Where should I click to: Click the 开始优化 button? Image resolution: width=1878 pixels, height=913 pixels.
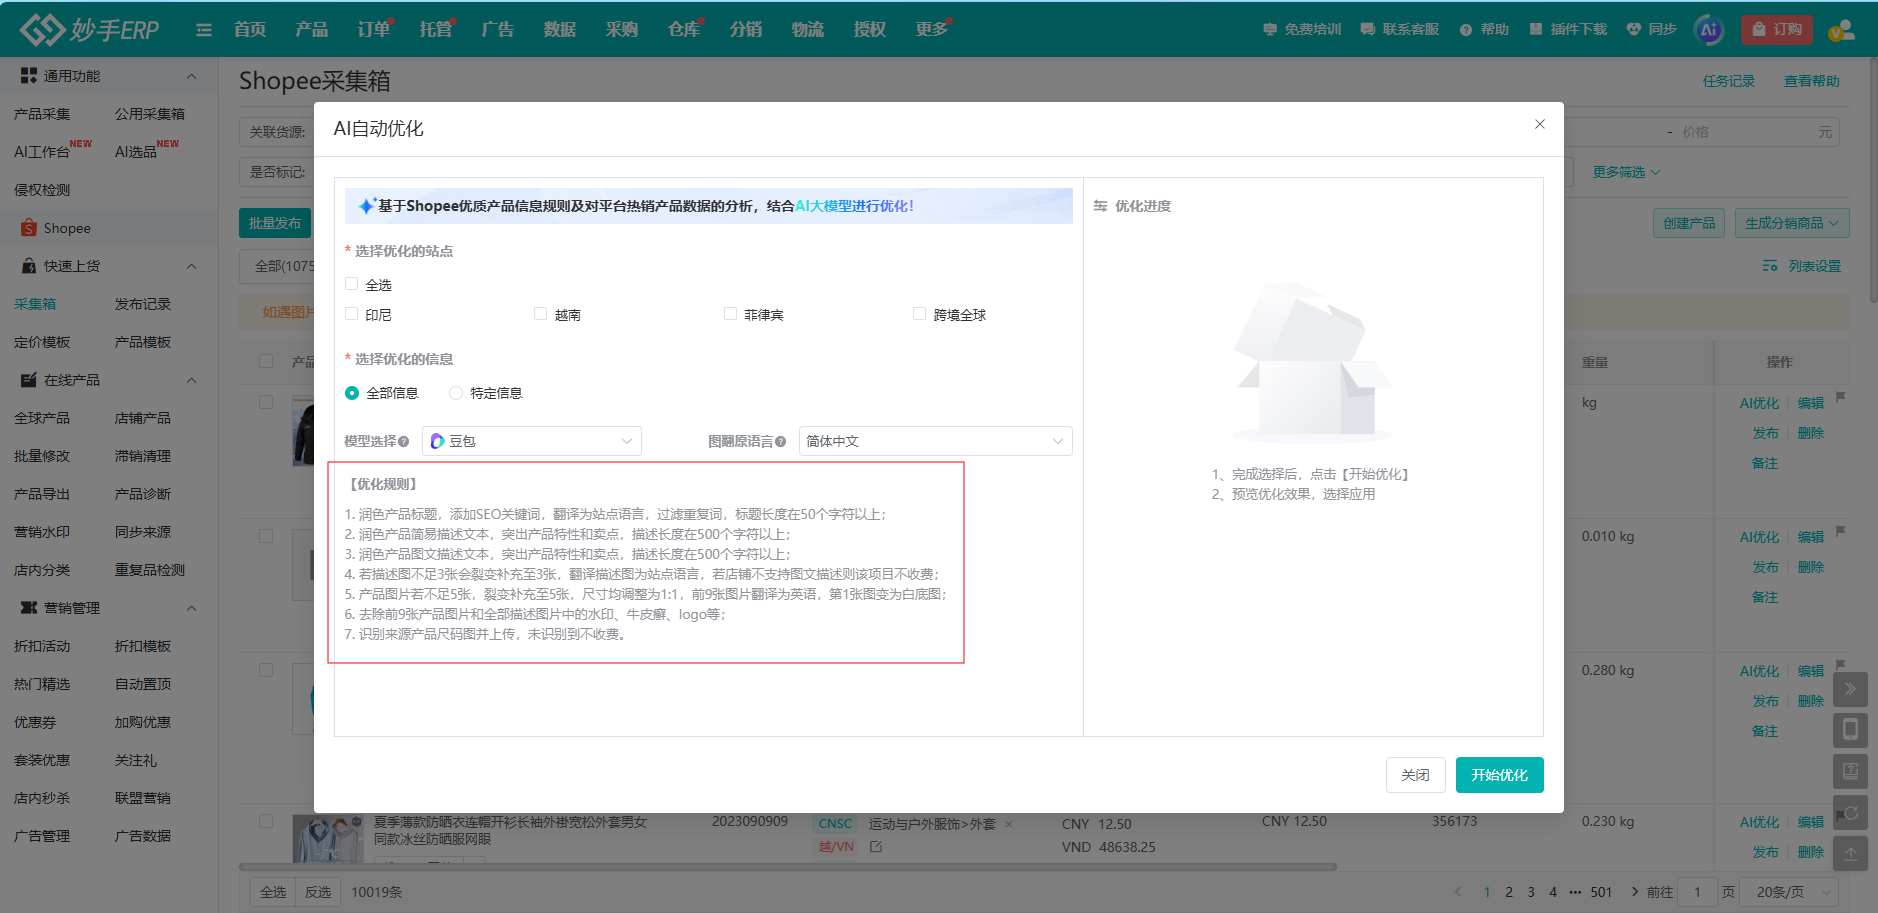coord(1499,775)
